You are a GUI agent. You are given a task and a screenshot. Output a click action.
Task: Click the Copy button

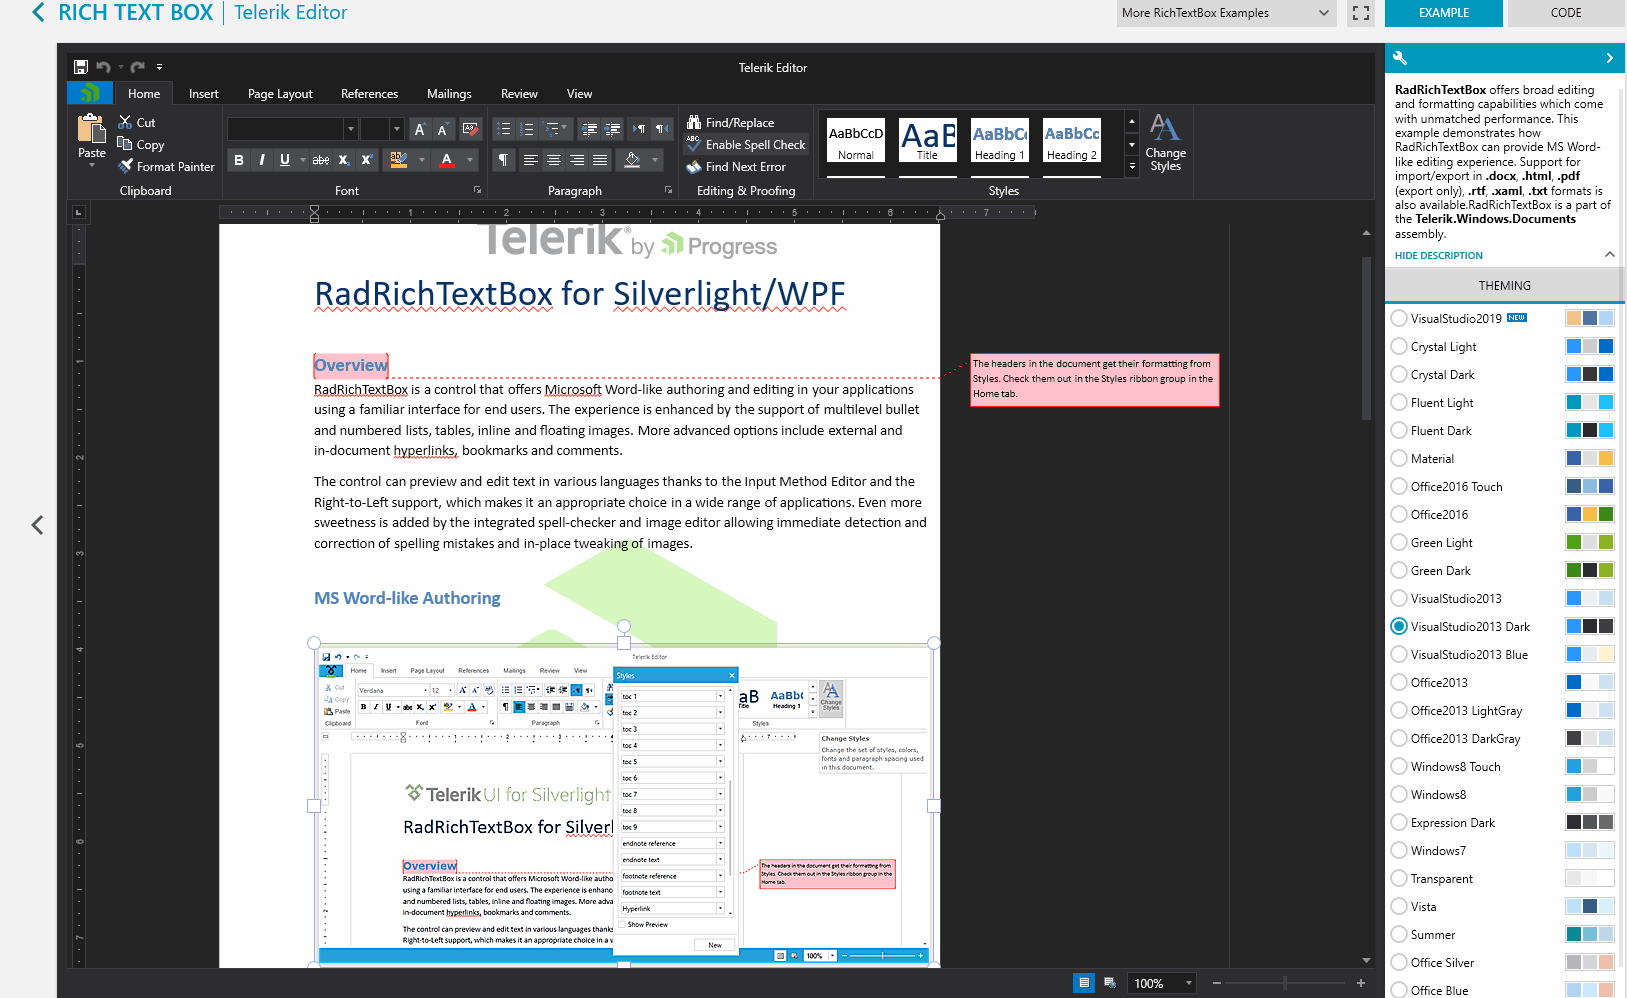point(141,144)
